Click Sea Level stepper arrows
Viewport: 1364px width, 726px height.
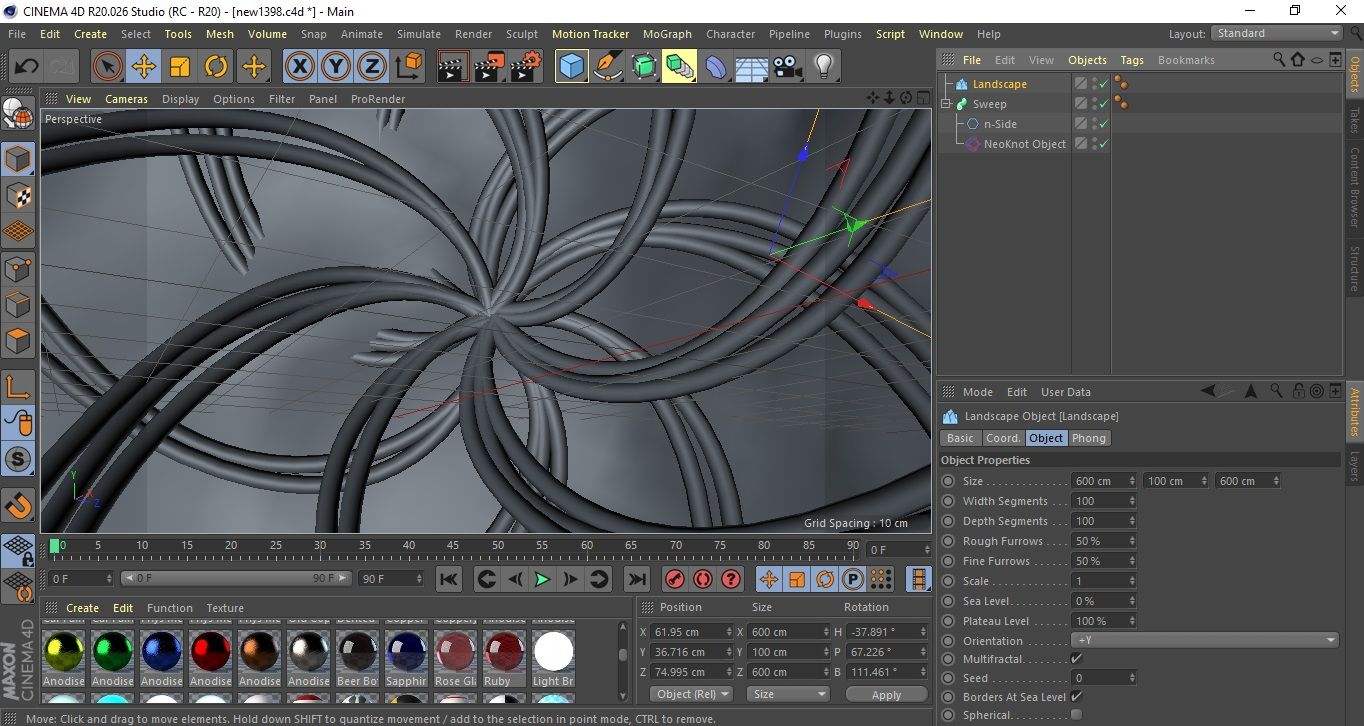[1132, 601]
